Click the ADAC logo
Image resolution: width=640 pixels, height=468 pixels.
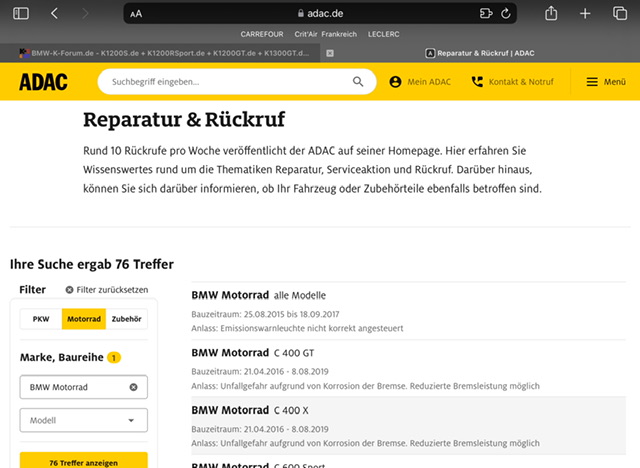[x=43, y=82]
